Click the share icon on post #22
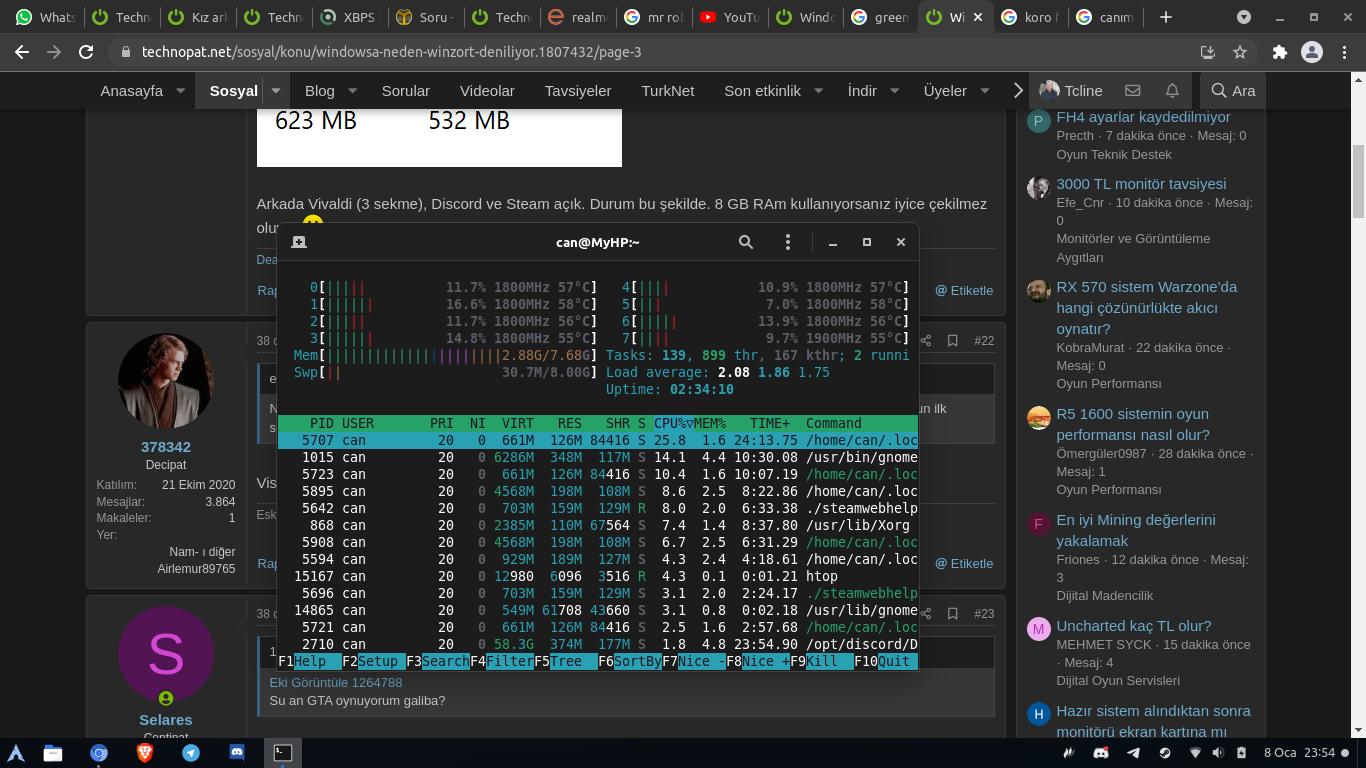This screenshot has height=768, width=1366. point(926,341)
